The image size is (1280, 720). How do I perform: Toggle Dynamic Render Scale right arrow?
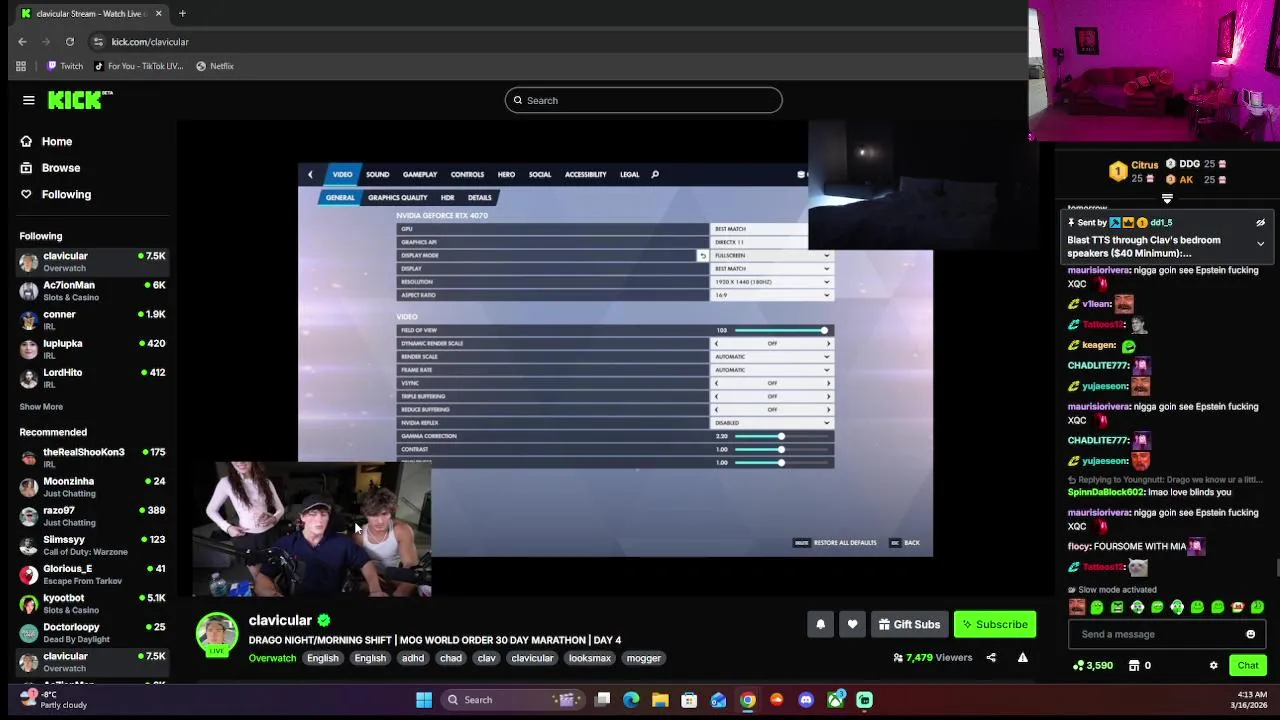click(828, 343)
